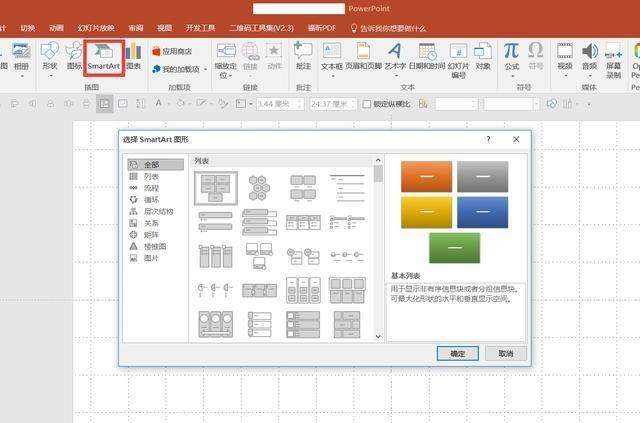The height and width of the screenshot is (423, 640).
Task: Insert 日期和时间 date and time
Action: [x=427, y=57]
